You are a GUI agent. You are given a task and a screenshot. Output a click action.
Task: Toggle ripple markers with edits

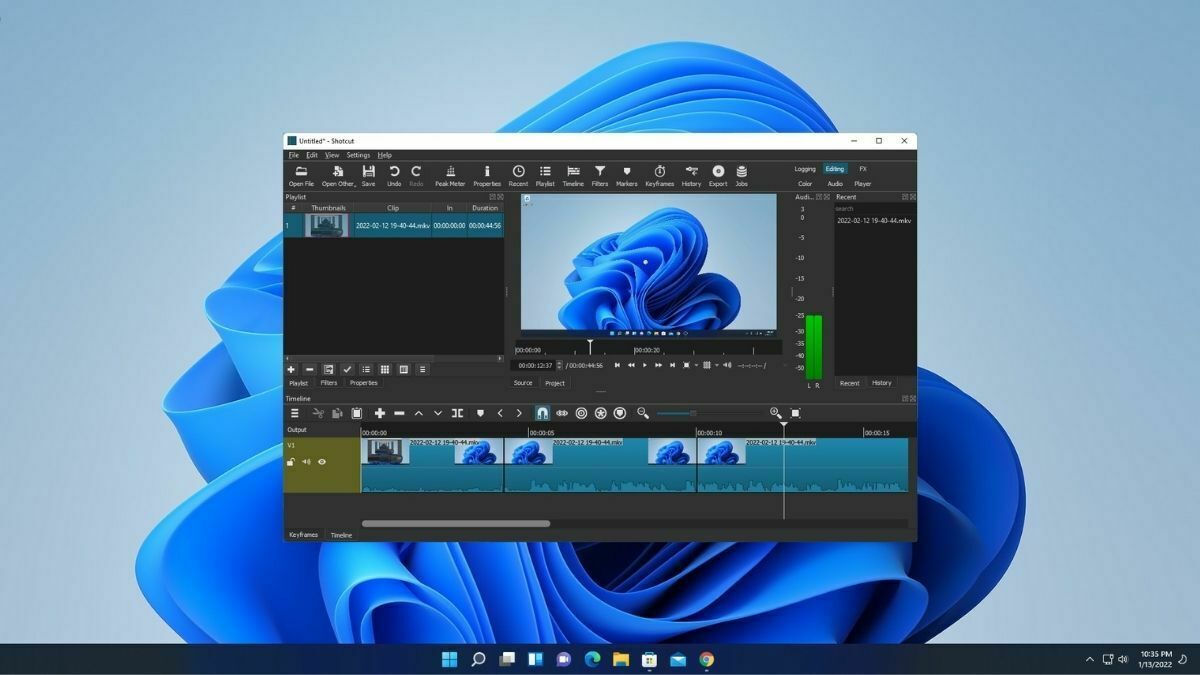click(619, 413)
